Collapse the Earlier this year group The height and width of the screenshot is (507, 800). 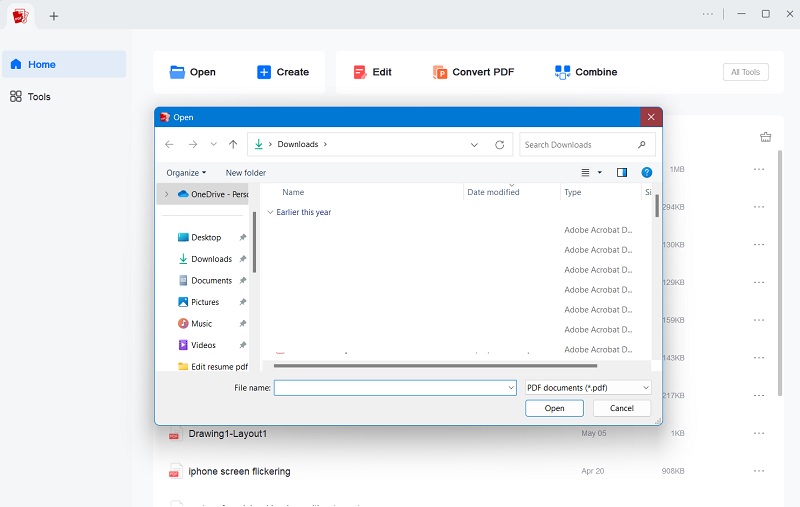(x=270, y=212)
